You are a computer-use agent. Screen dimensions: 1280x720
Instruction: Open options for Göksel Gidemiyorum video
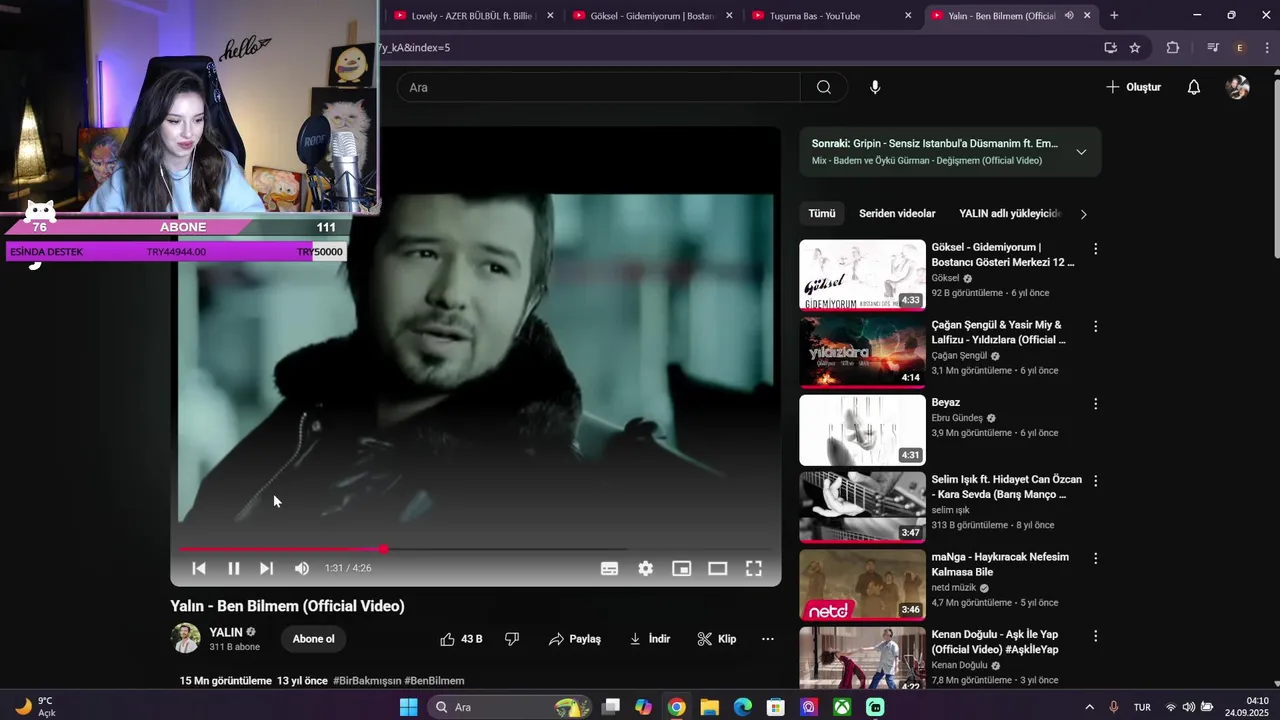(x=1095, y=249)
